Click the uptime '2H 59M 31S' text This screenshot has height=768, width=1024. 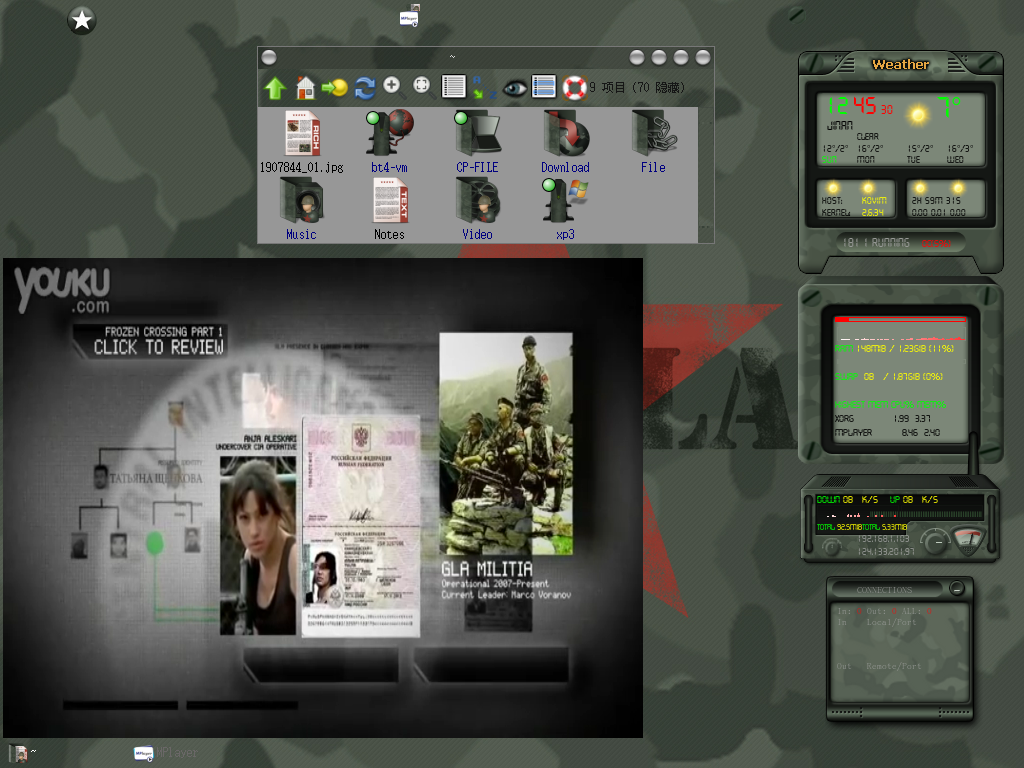tap(936, 200)
